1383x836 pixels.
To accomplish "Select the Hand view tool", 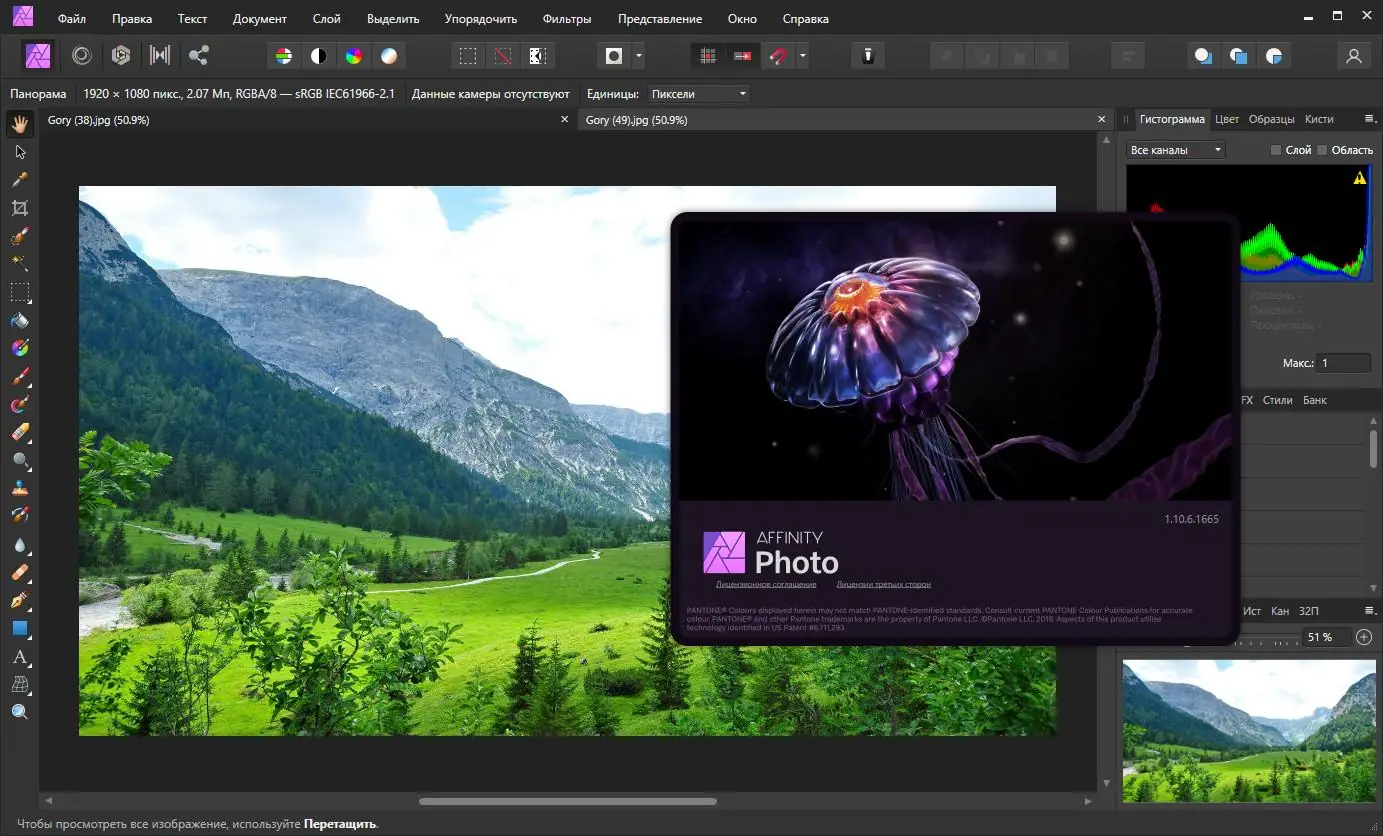I will coord(19,124).
